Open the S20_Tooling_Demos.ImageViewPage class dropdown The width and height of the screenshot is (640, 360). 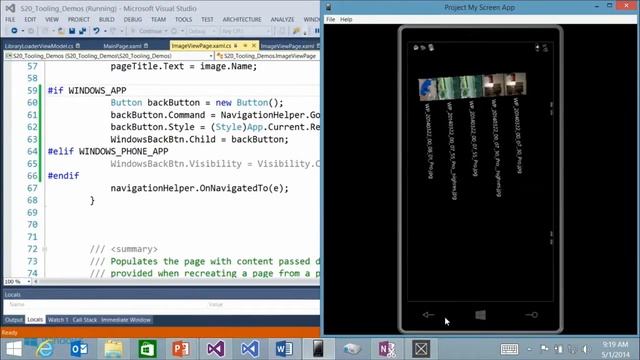(x=267, y=56)
